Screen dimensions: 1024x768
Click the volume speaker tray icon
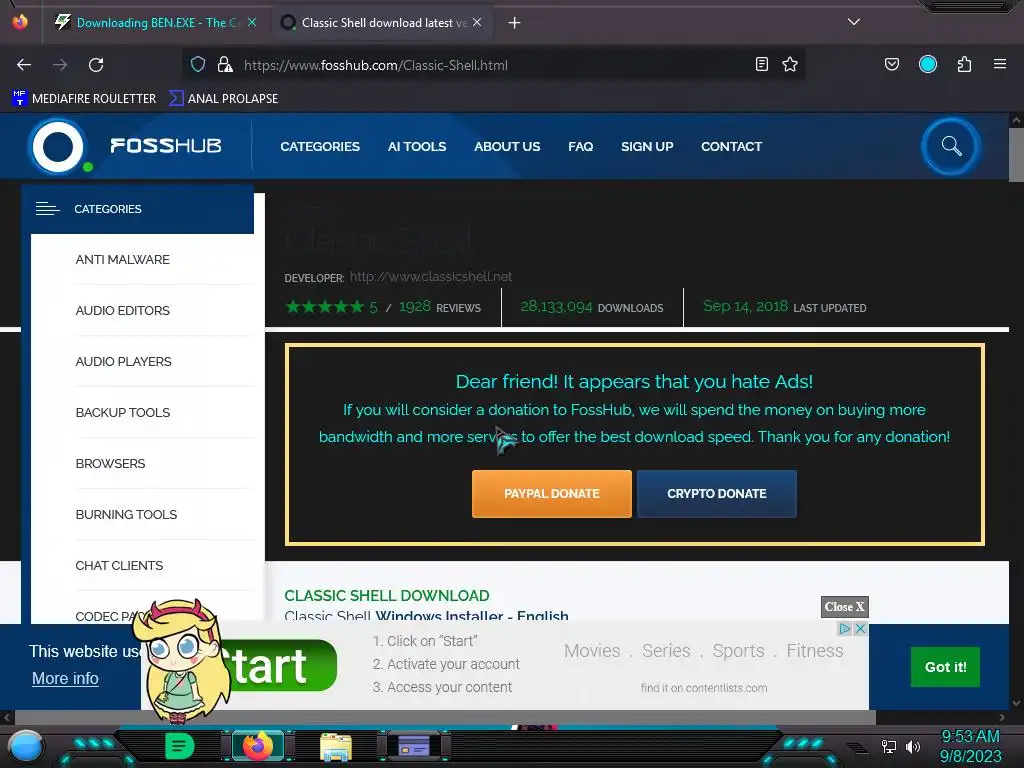(x=913, y=746)
